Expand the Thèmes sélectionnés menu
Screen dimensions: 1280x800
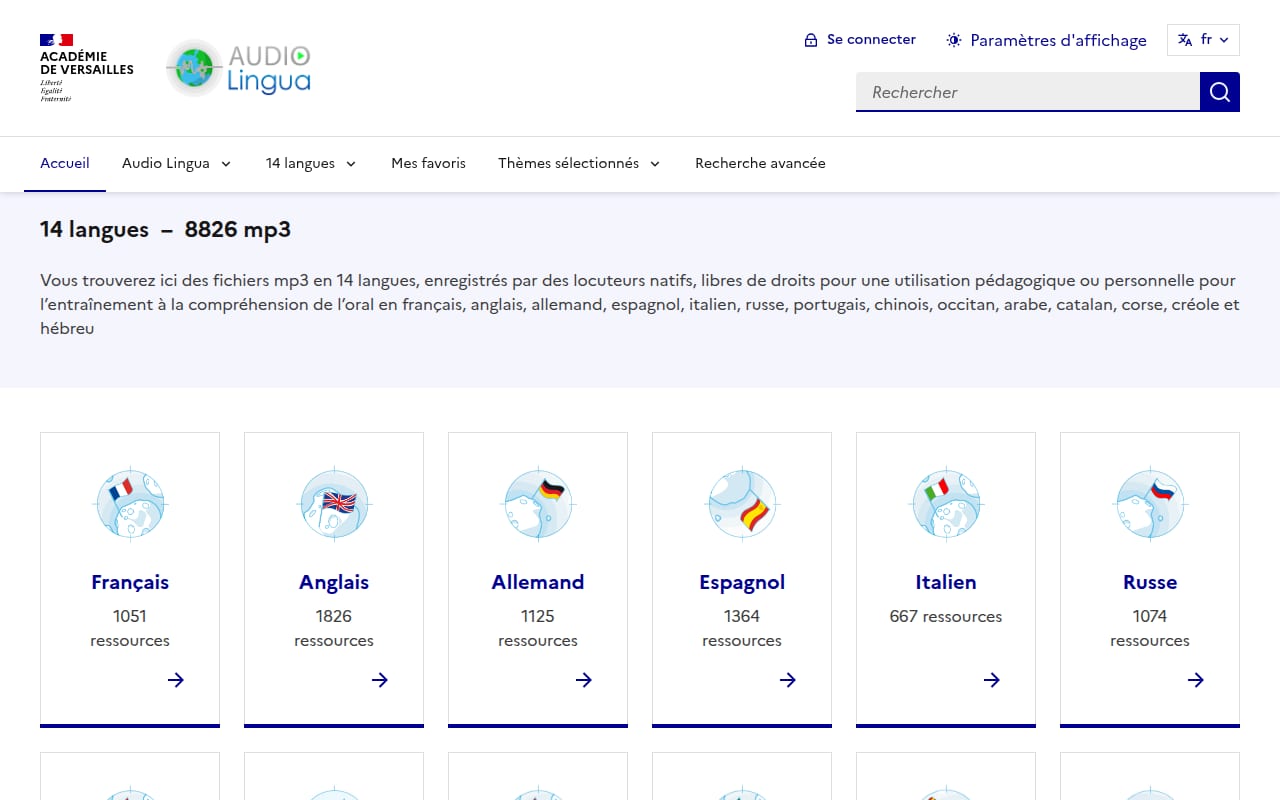tap(579, 163)
